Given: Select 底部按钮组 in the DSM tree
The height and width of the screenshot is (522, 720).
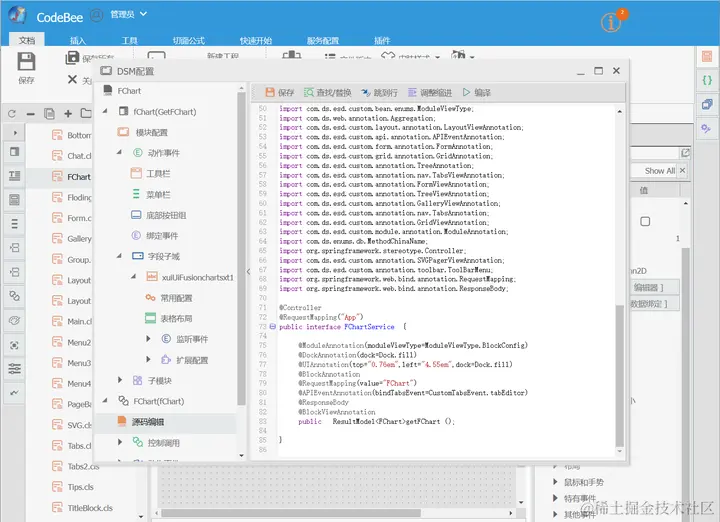Looking at the screenshot, I should pos(166,215).
